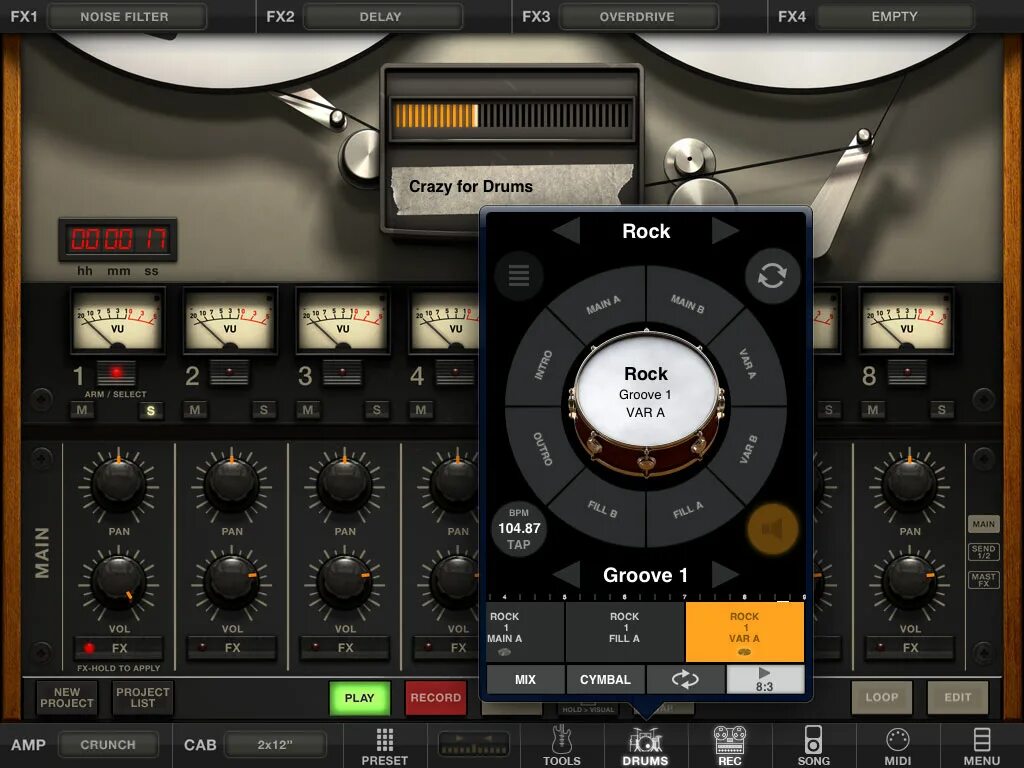Arm track 2 record light
This screenshot has height=768, width=1024.
click(x=229, y=373)
